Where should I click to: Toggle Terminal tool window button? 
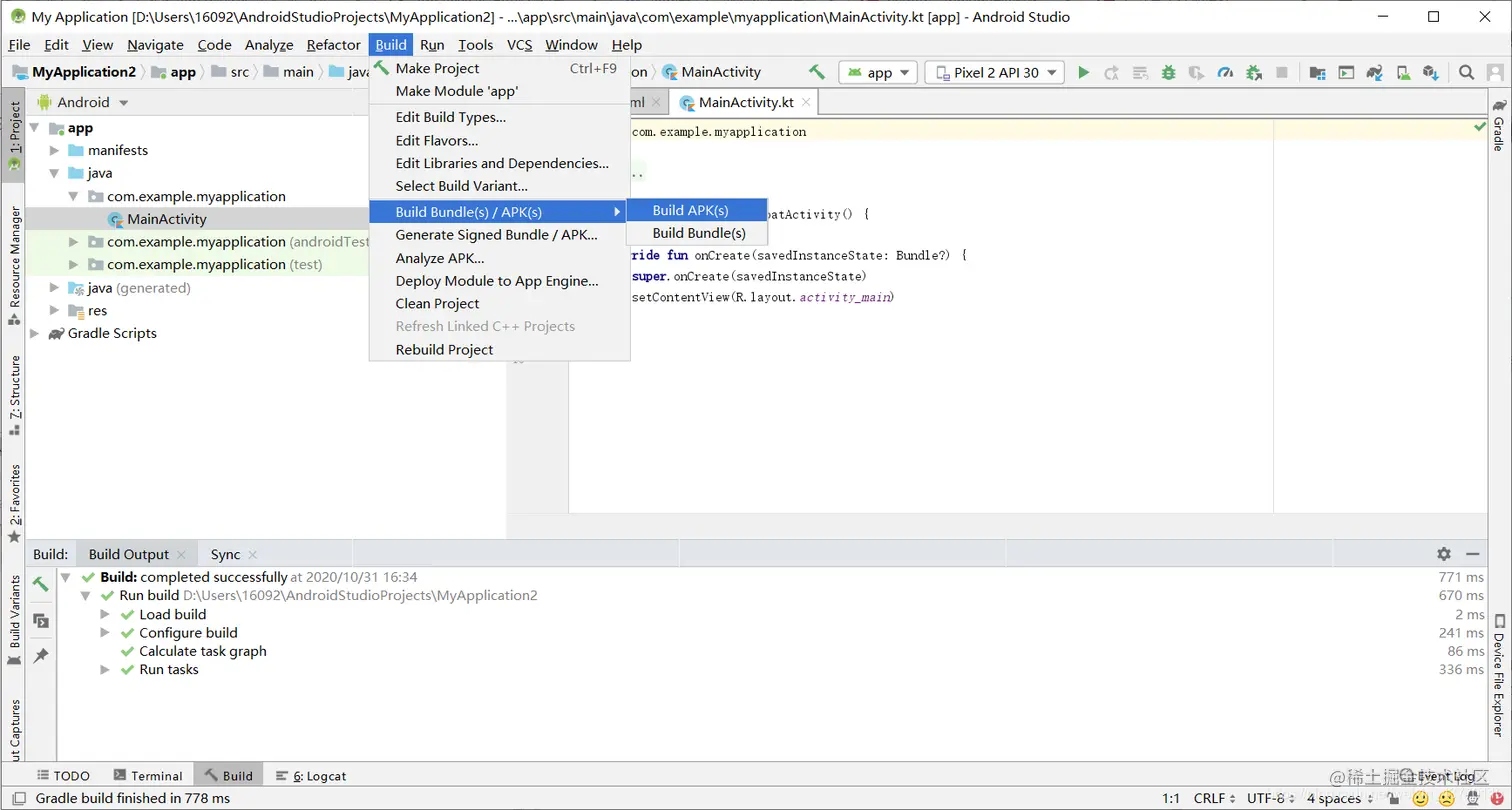click(x=148, y=775)
